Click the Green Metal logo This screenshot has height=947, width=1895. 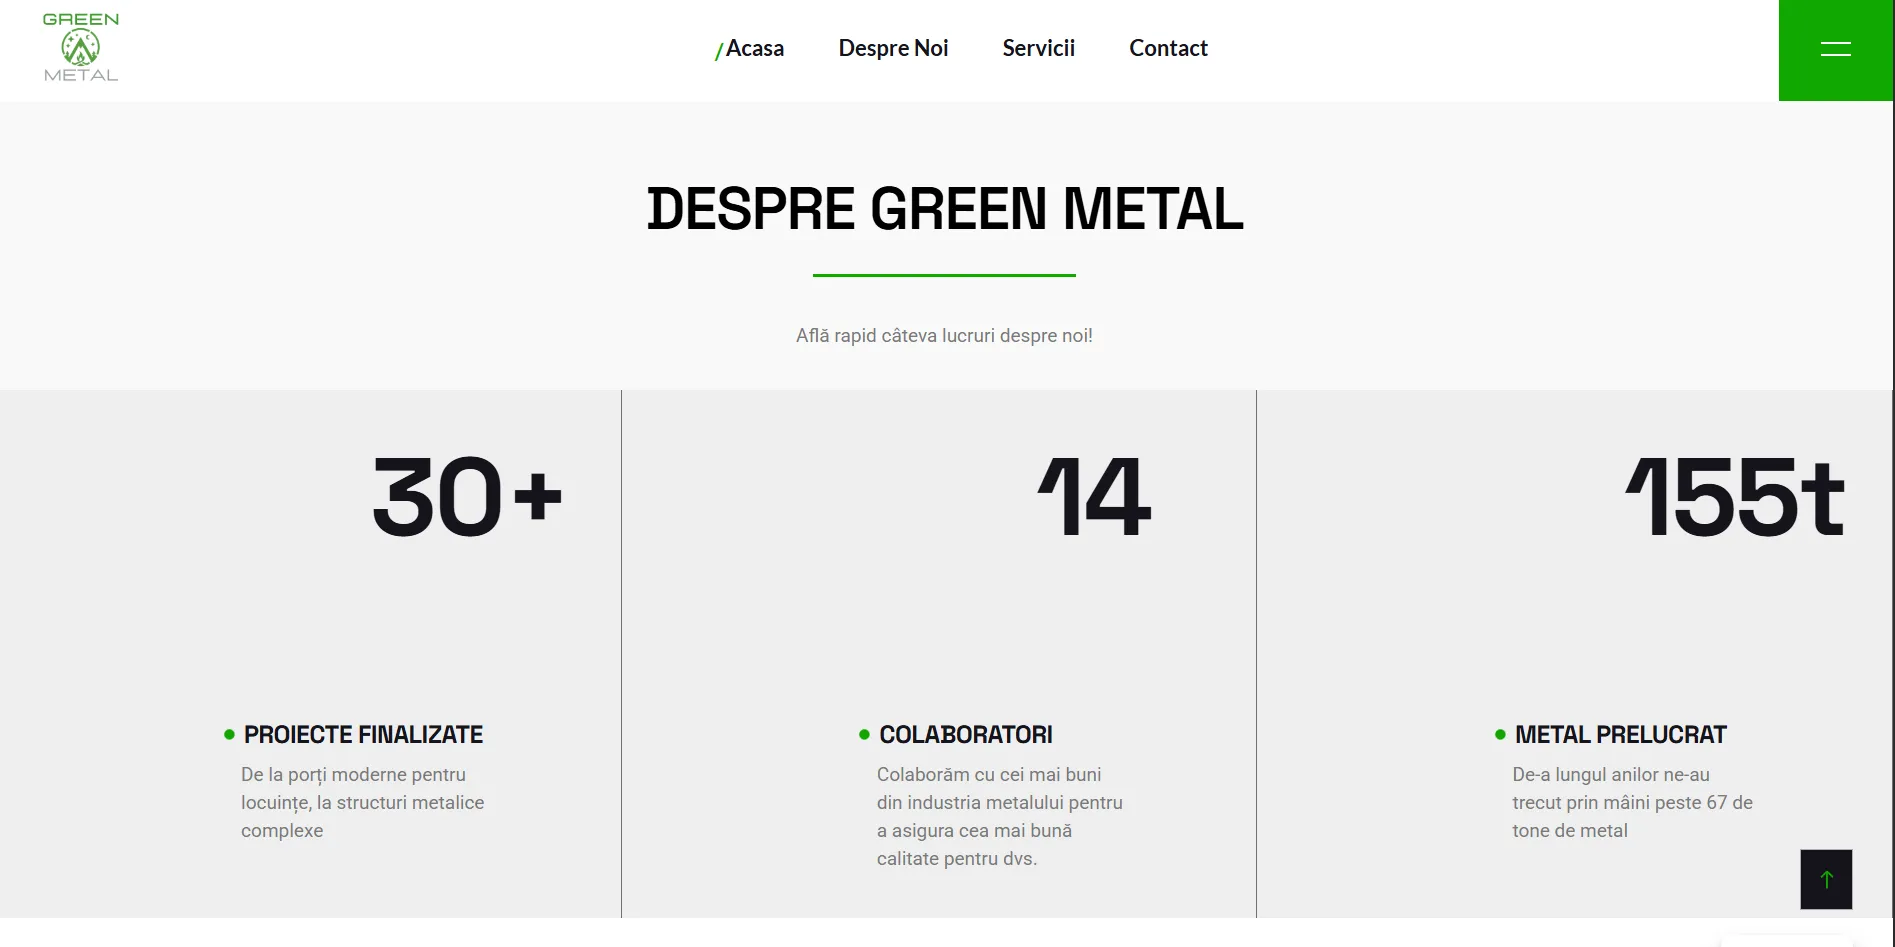pyautogui.click(x=81, y=47)
